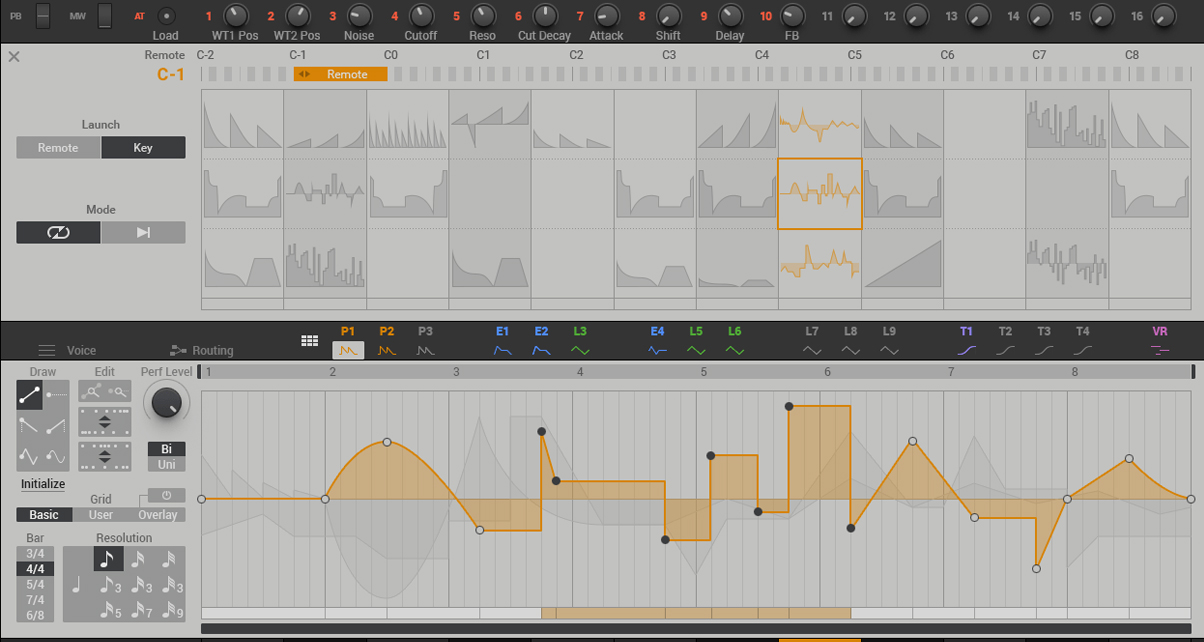Set bar length to 3/4
The image size is (1204, 642).
[x=35, y=553]
